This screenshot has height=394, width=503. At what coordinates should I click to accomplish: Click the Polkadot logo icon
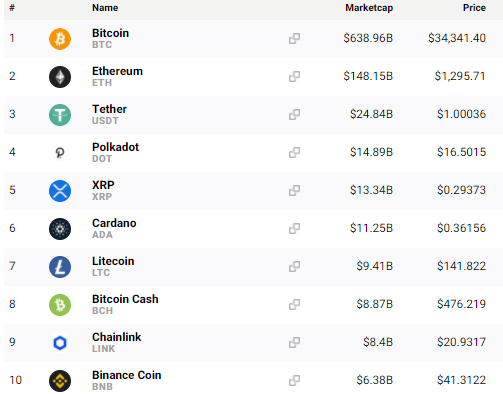(x=60, y=153)
